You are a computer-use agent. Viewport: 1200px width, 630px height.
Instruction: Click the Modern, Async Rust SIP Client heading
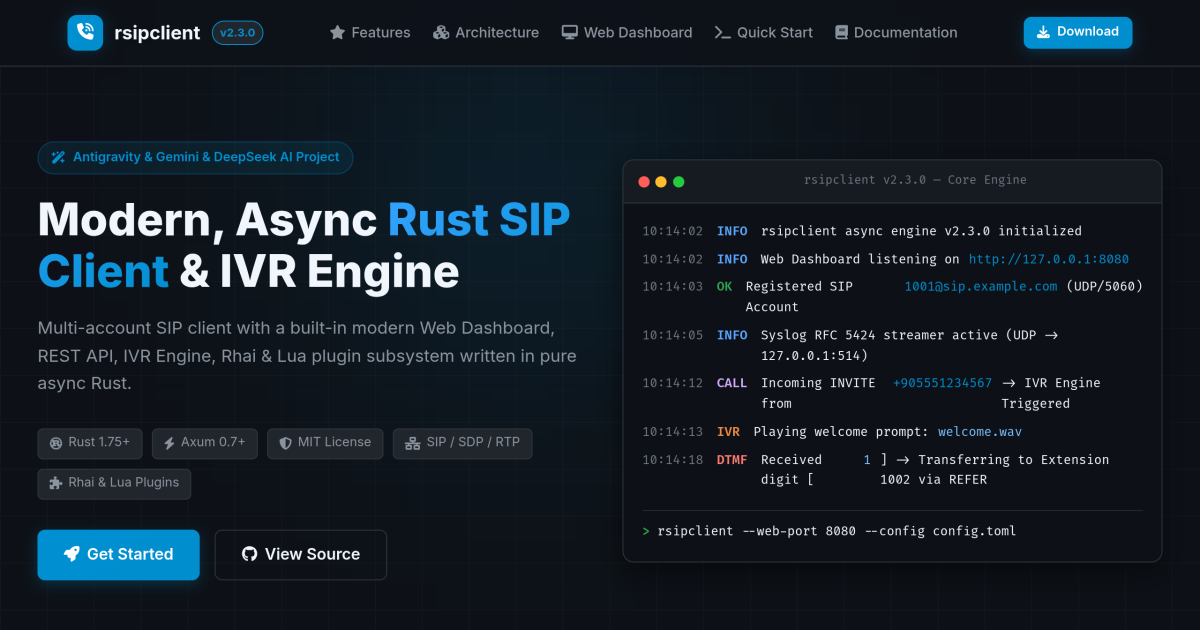click(x=304, y=245)
